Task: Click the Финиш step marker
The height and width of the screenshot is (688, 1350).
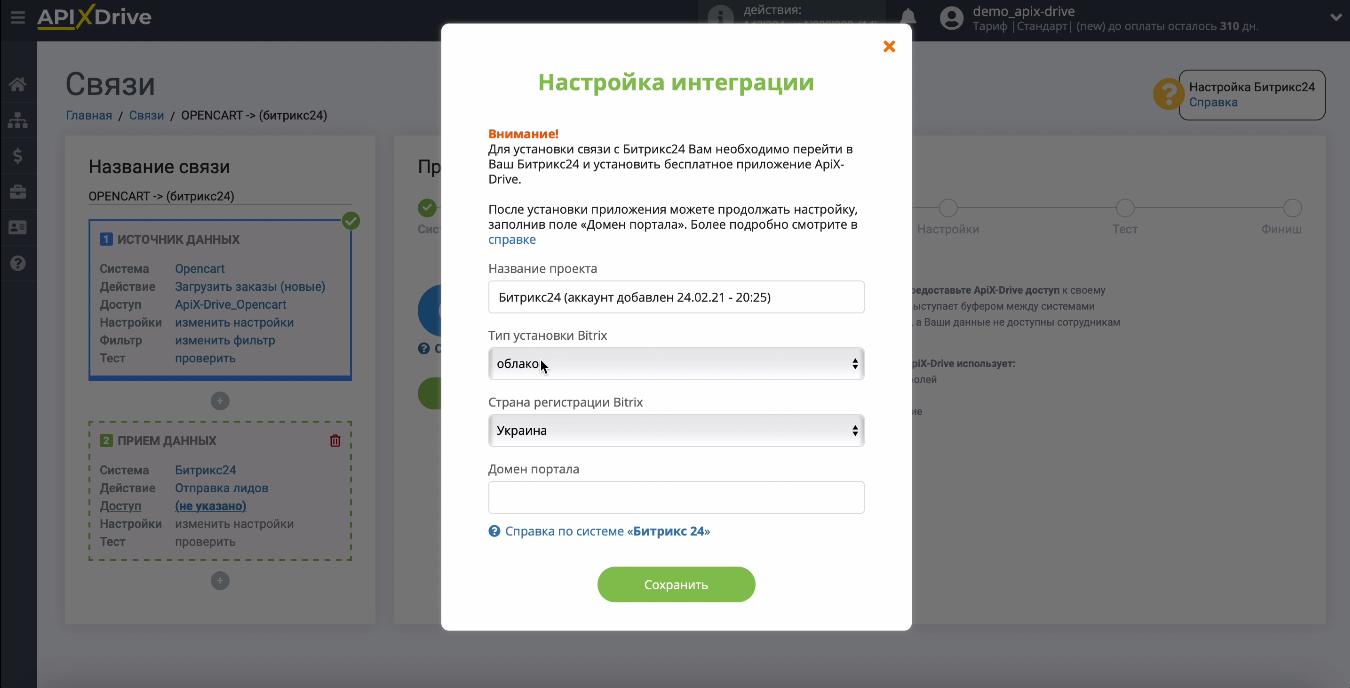Action: coord(1292,208)
